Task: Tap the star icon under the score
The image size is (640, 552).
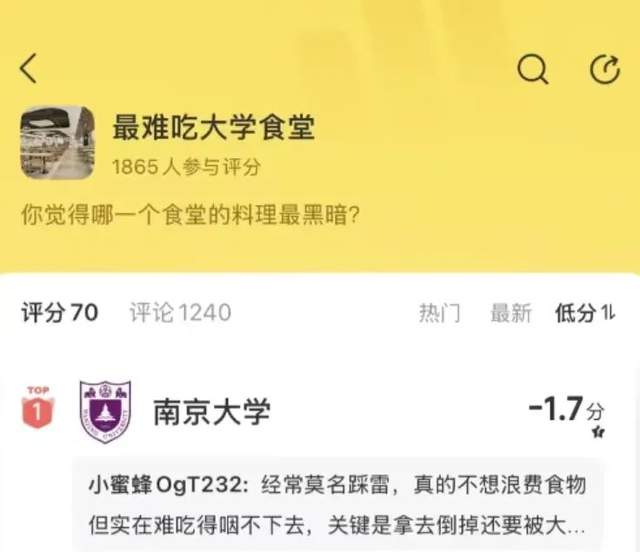Action: 599,432
